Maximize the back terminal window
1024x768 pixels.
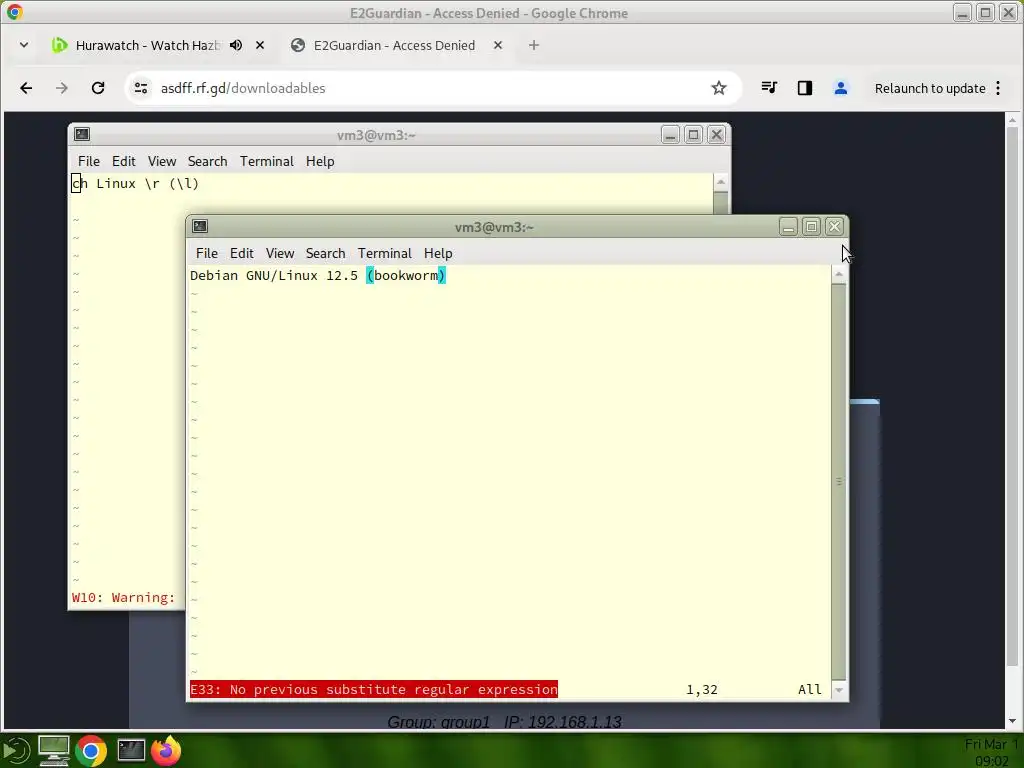coord(693,135)
